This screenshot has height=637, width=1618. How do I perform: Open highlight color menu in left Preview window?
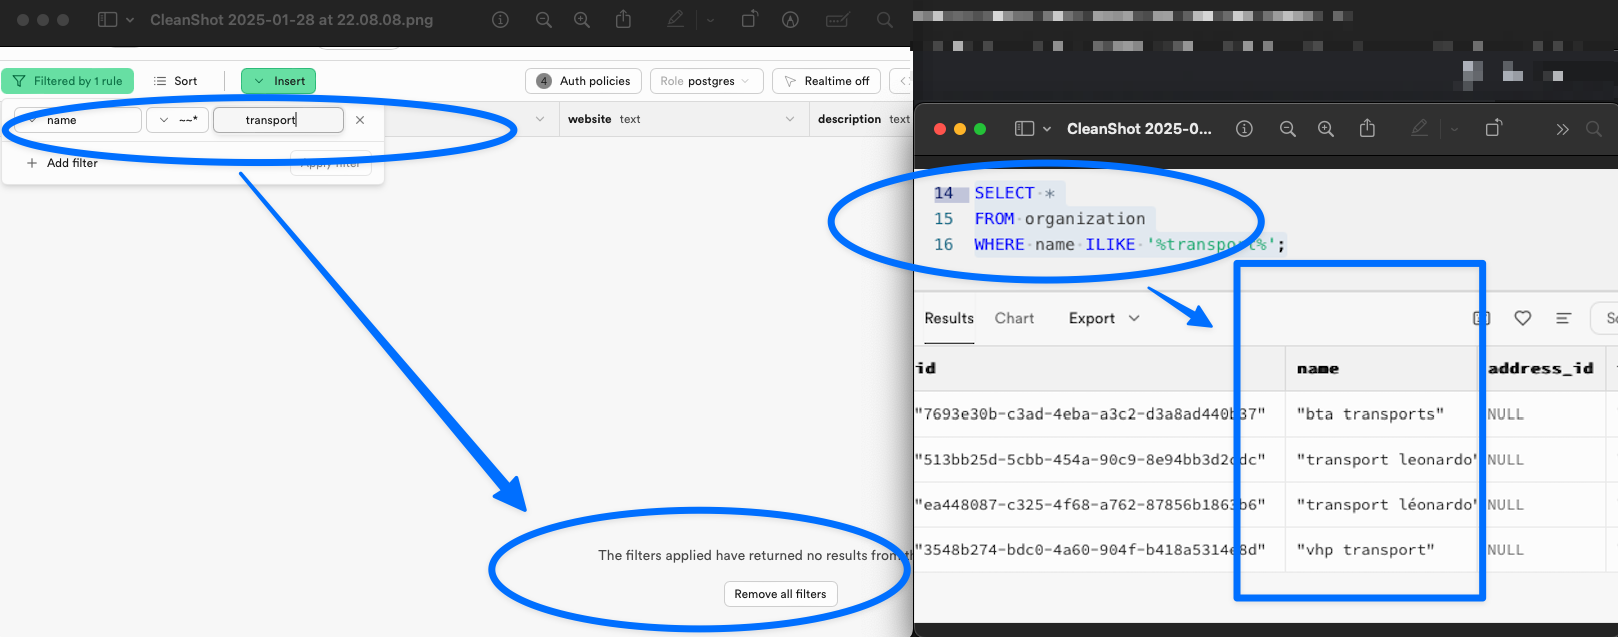click(x=711, y=20)
